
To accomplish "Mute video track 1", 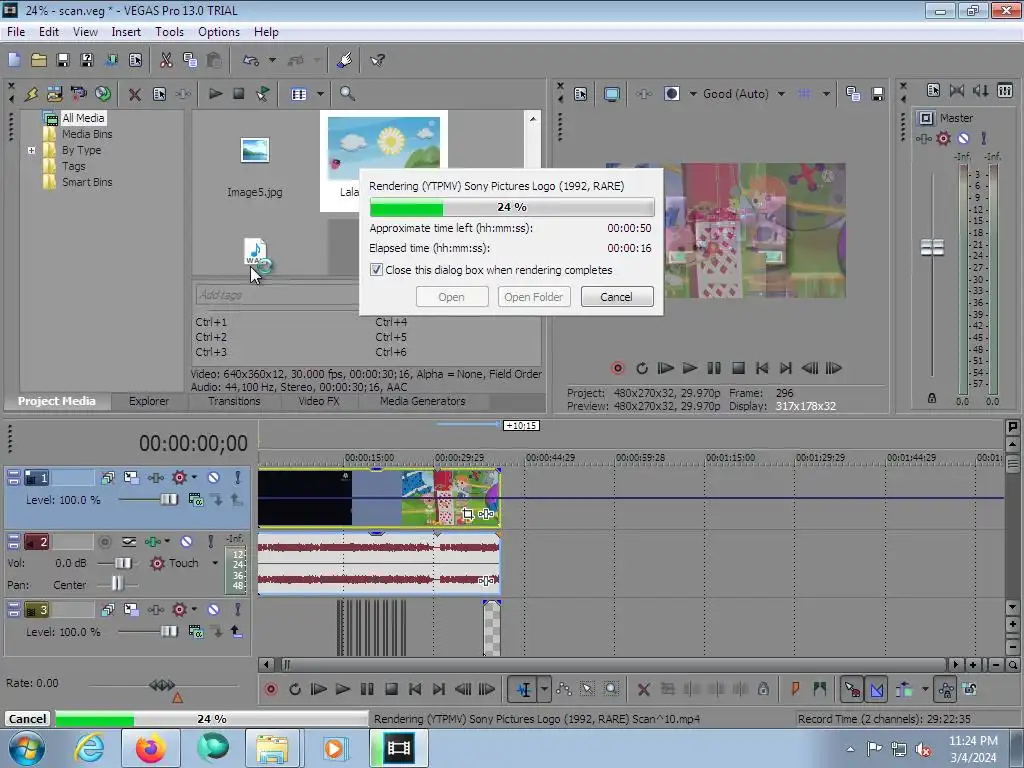I will tap(213, 477).
